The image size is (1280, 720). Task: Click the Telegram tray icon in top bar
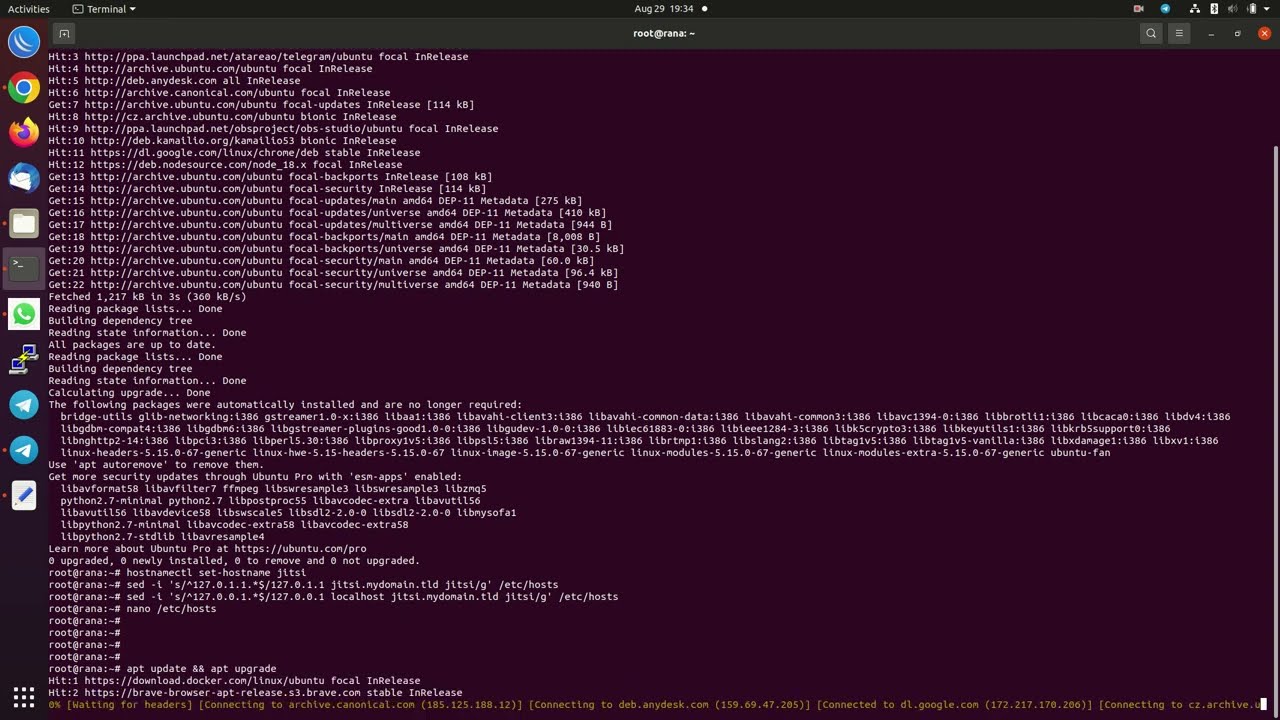tap(1165, 9)
